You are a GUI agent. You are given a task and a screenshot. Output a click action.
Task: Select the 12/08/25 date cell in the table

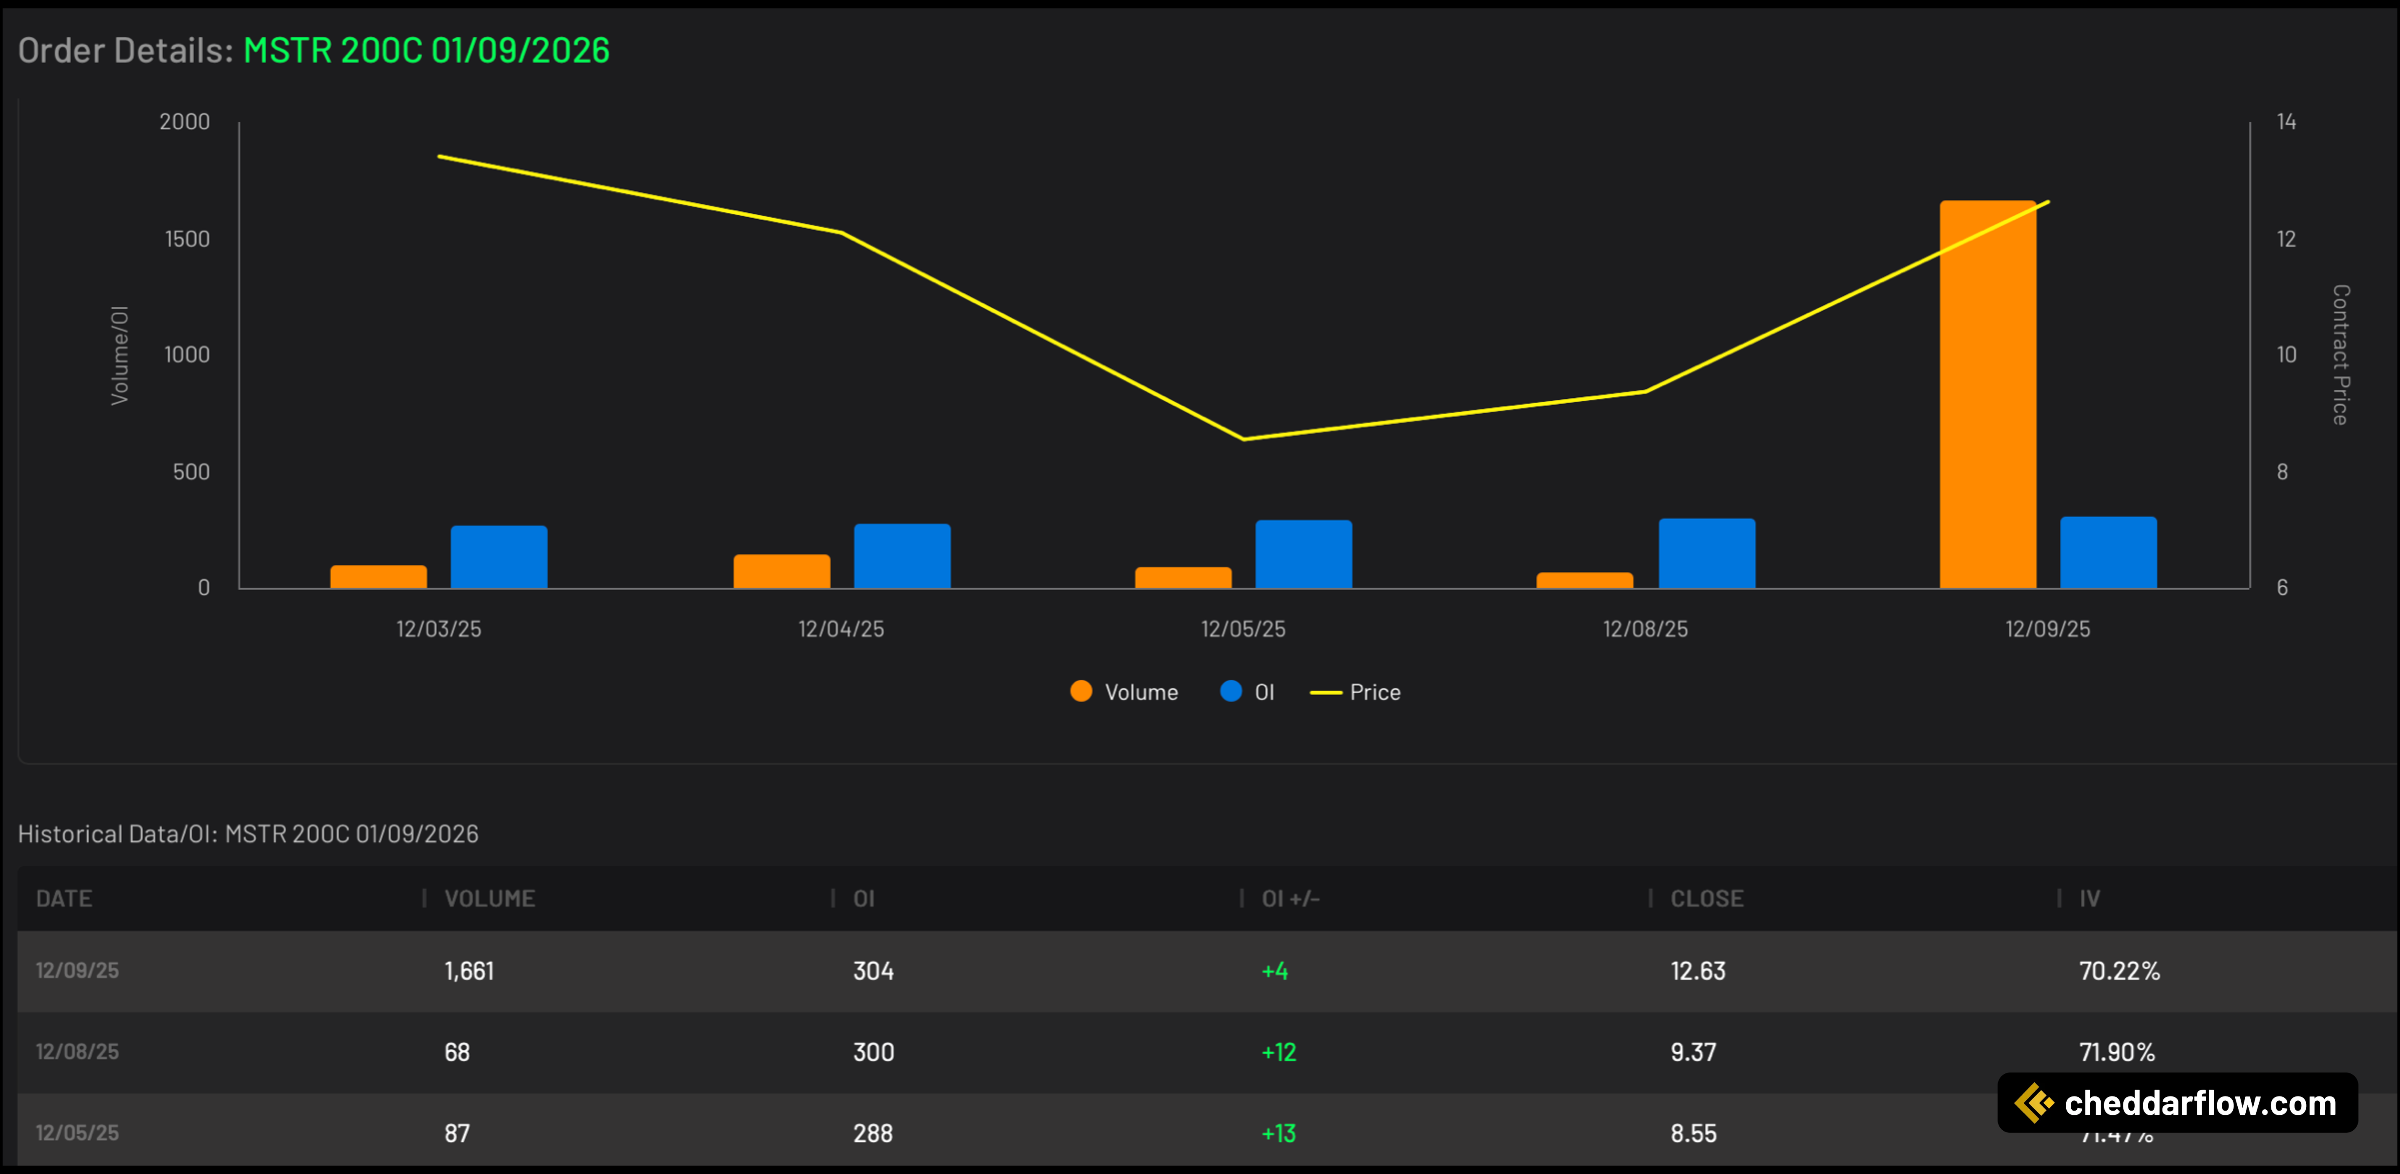(77, 1051)
